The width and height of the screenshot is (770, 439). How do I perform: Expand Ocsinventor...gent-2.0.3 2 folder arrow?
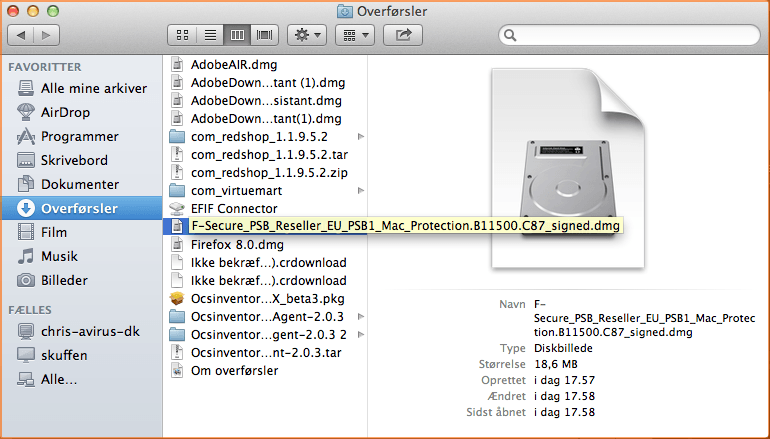point(361,334)
